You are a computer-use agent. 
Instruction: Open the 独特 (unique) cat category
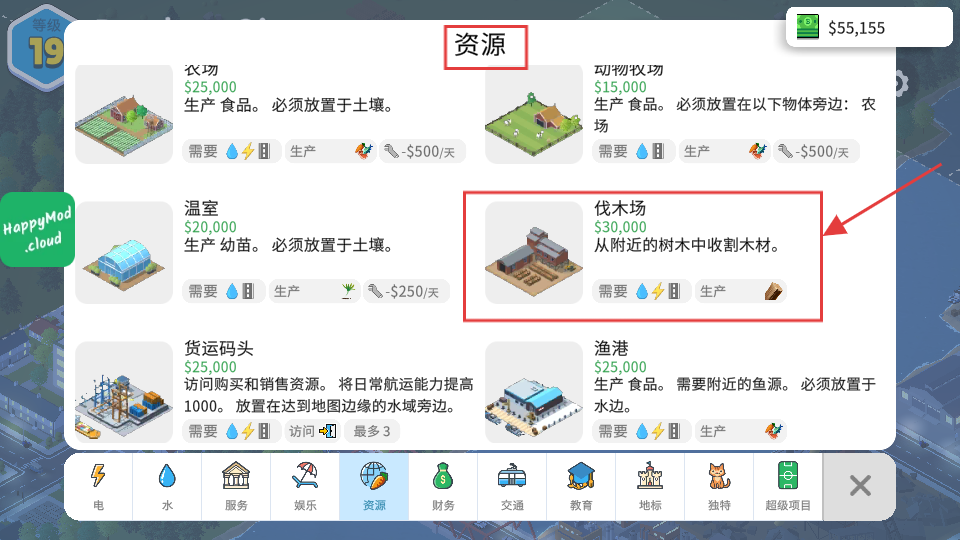tap(719, 487)
